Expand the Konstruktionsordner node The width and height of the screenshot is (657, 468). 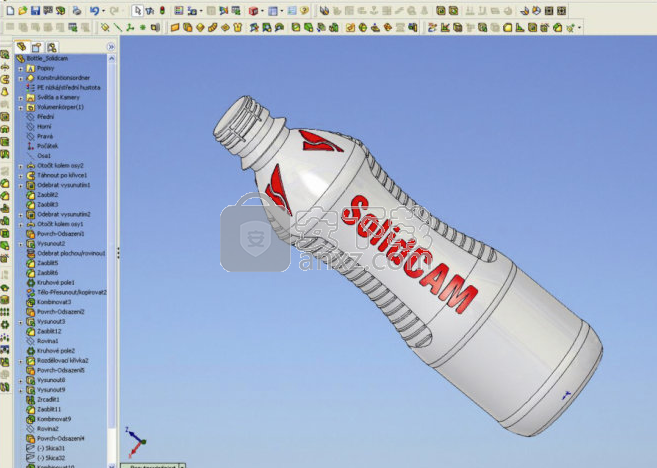pos(21,78)
